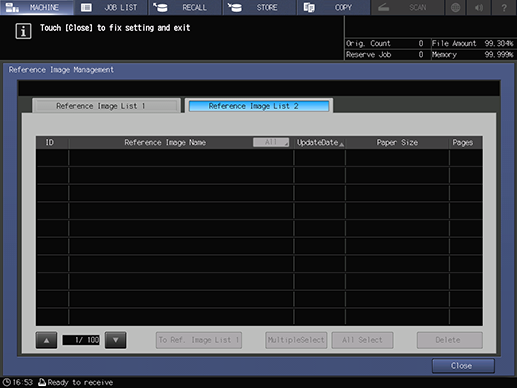Viewport: 517px width, 388px height.
Task: Click the speaker volume icon
Action: [479, 8]
